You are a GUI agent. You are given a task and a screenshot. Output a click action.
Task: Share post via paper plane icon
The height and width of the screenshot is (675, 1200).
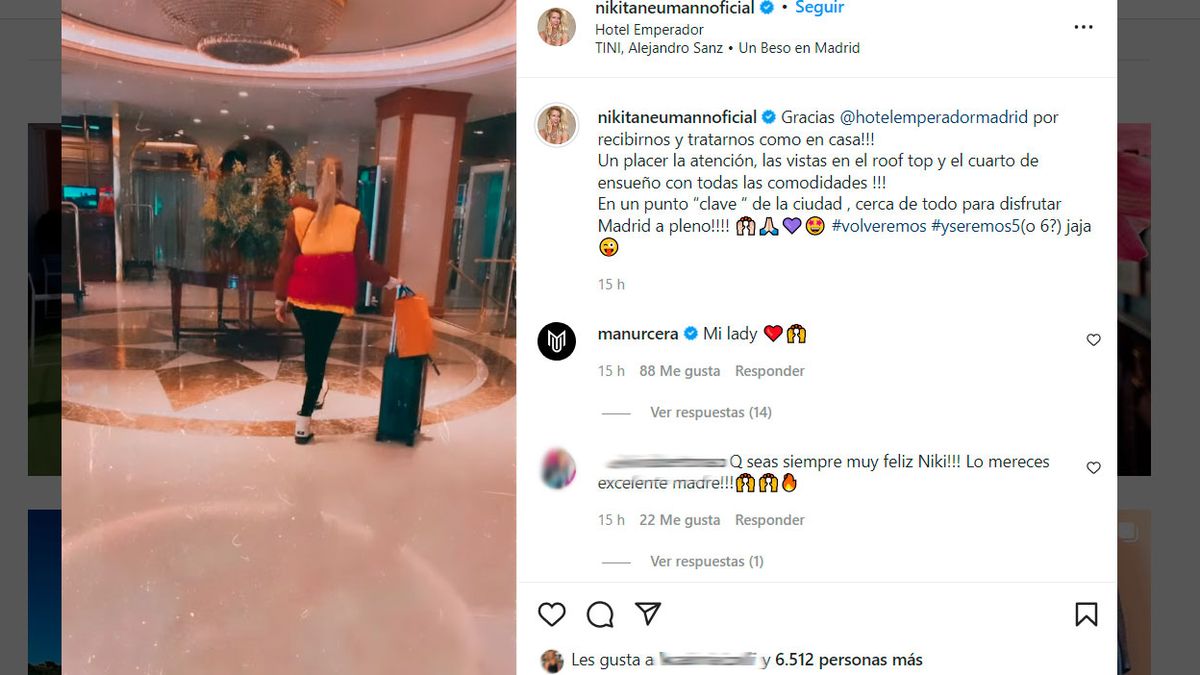click(648, 614)
